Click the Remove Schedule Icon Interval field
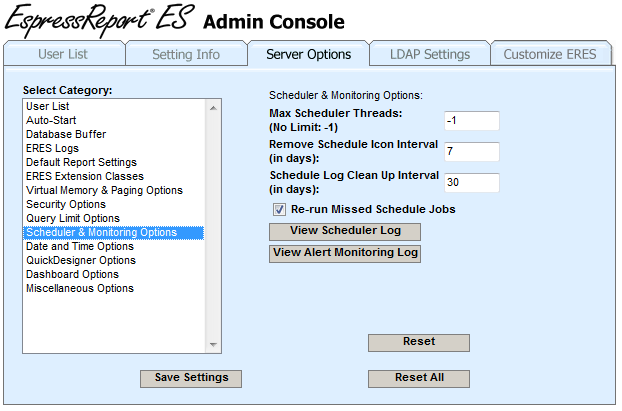 [472, 152]
